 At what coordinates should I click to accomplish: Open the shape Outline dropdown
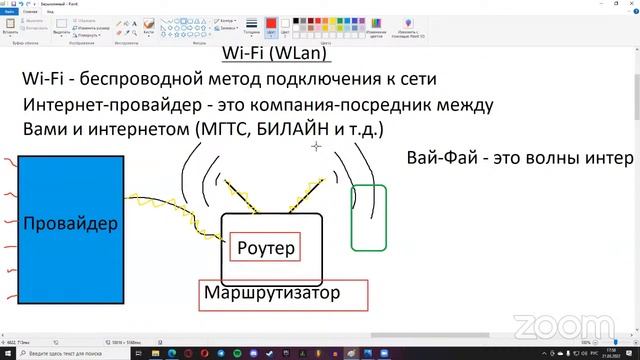pyautogui.click(x=225, y=21)
